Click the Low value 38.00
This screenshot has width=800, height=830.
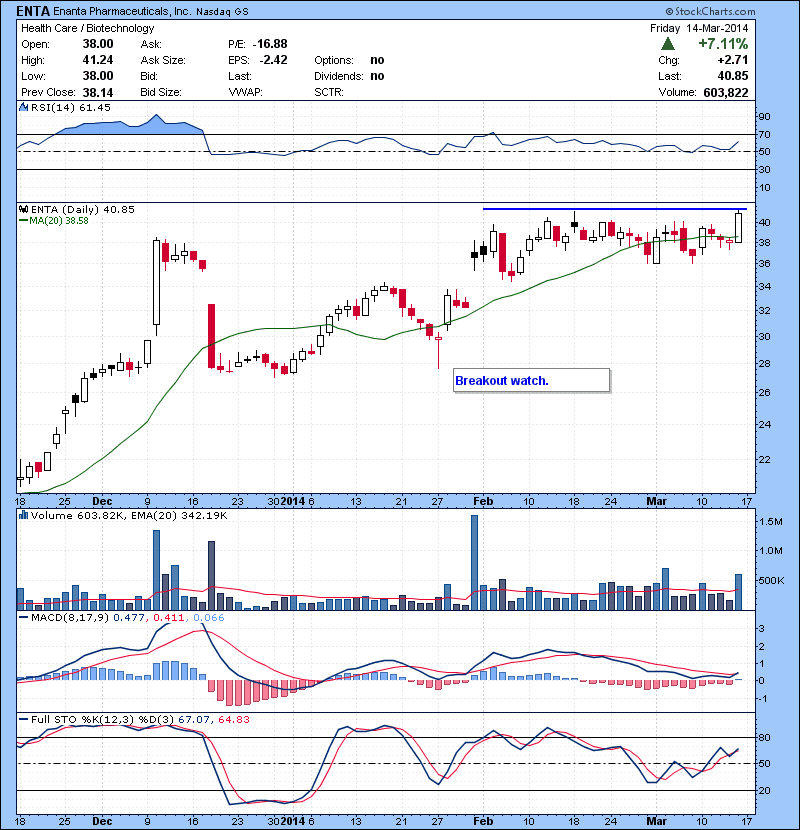coord(98,76)
